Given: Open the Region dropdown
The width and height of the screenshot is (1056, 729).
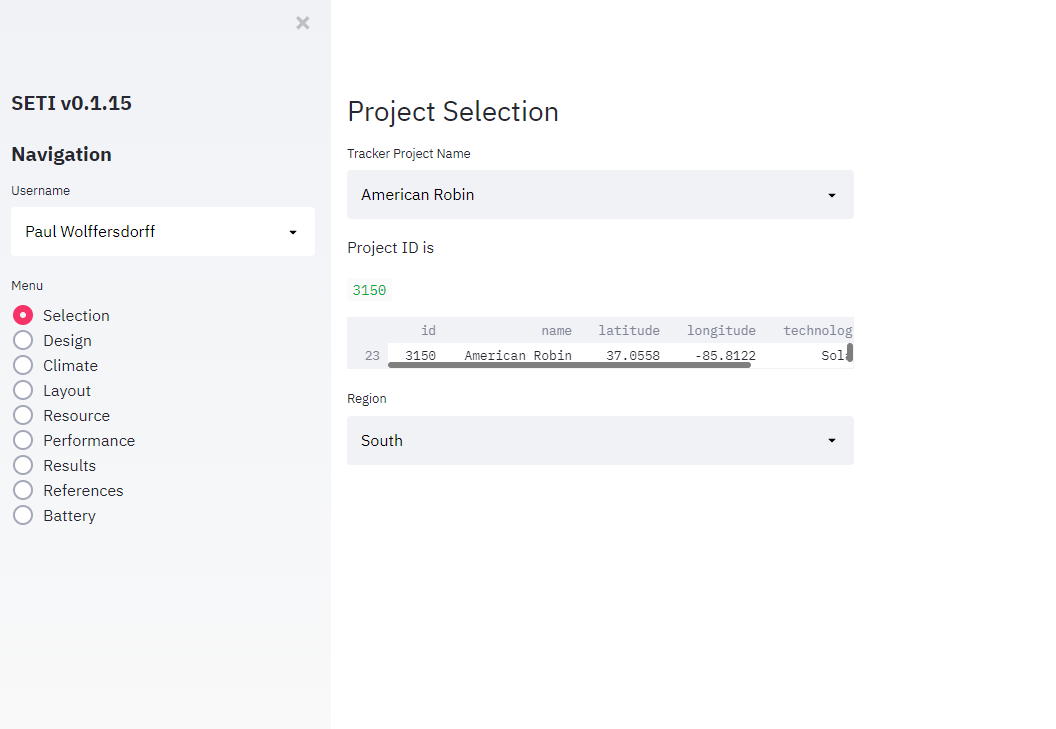Looking at the screenshot, I should pyautogui.click(x=600, y=440).
